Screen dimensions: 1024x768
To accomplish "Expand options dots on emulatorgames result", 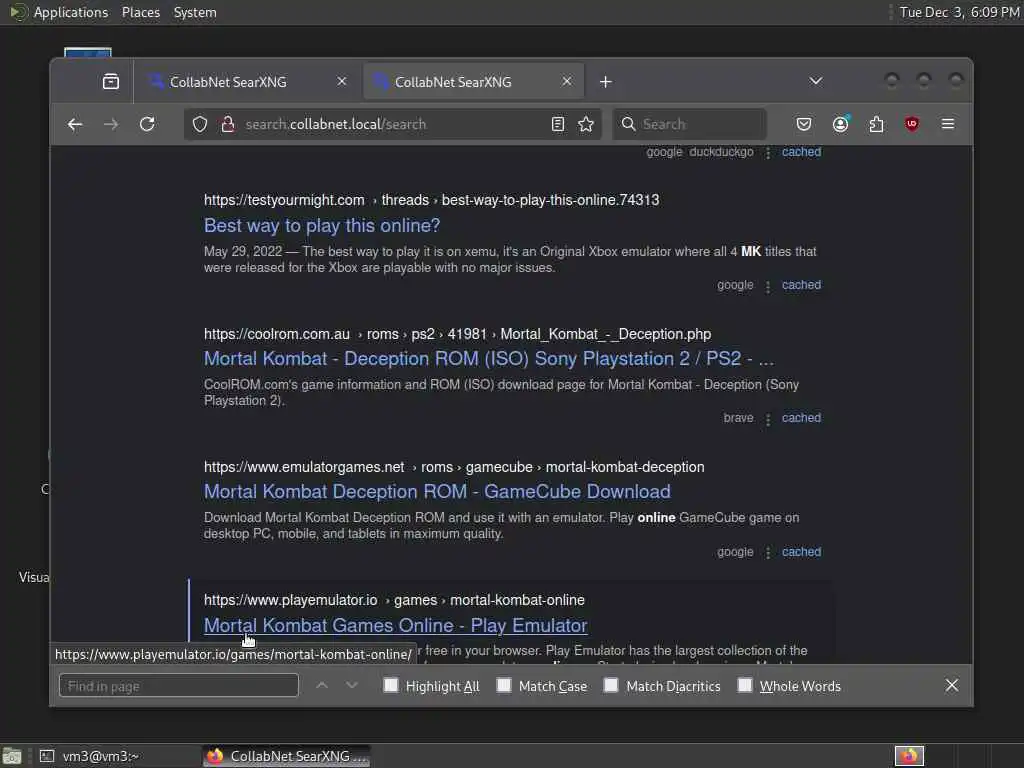I will coord(768,552).
